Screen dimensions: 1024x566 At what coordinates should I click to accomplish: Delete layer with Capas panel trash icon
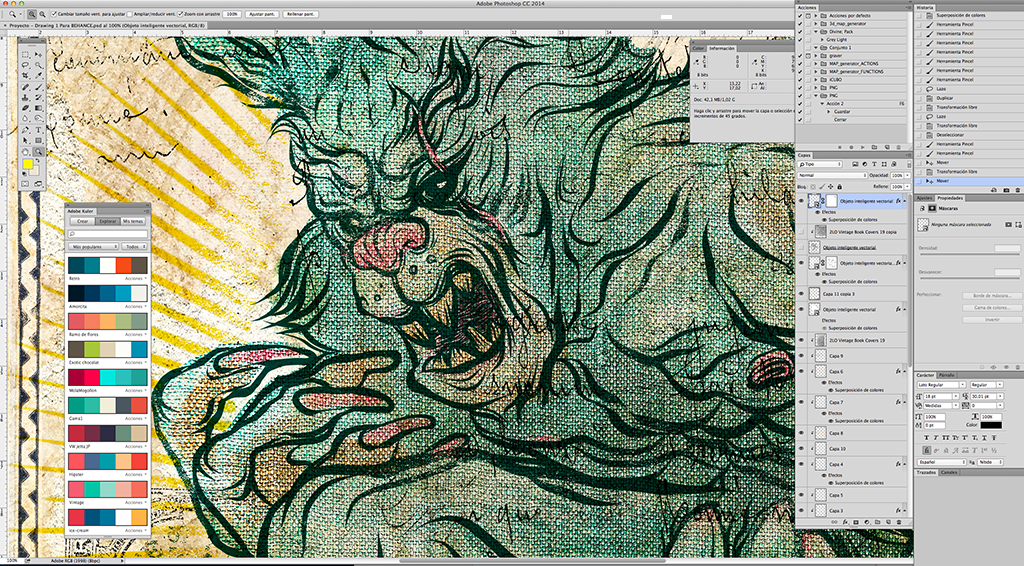899,522
